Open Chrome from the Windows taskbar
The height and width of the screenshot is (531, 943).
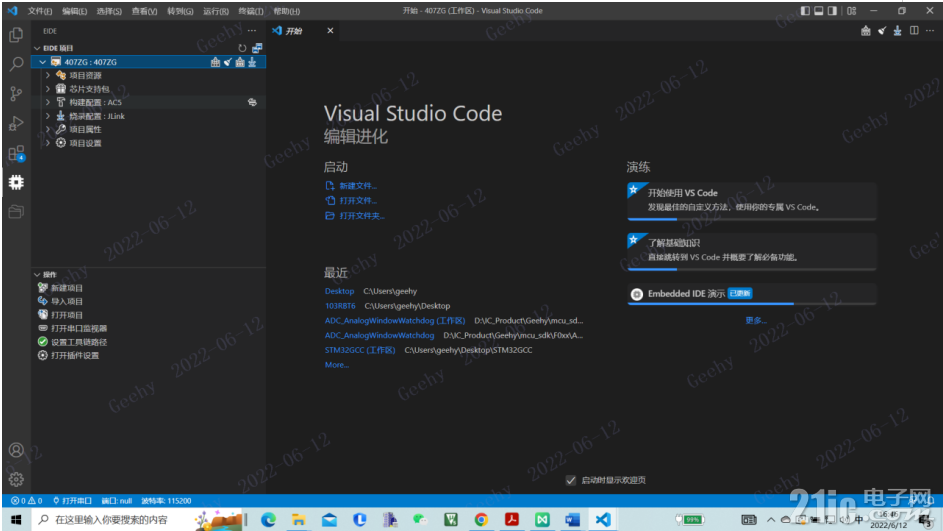[x=481, y=520]
